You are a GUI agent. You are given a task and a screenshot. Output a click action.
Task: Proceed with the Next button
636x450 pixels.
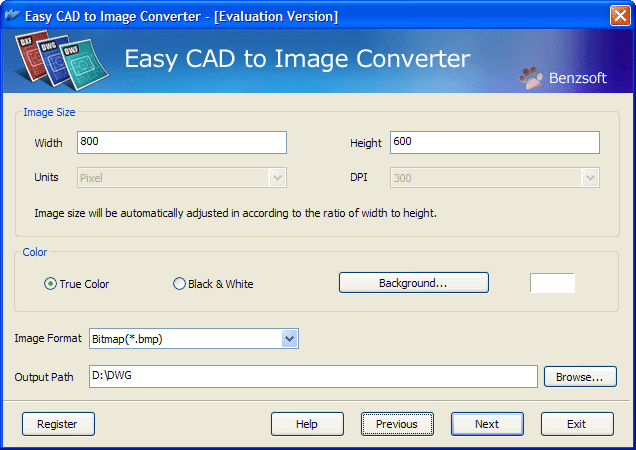click(487, 424)
